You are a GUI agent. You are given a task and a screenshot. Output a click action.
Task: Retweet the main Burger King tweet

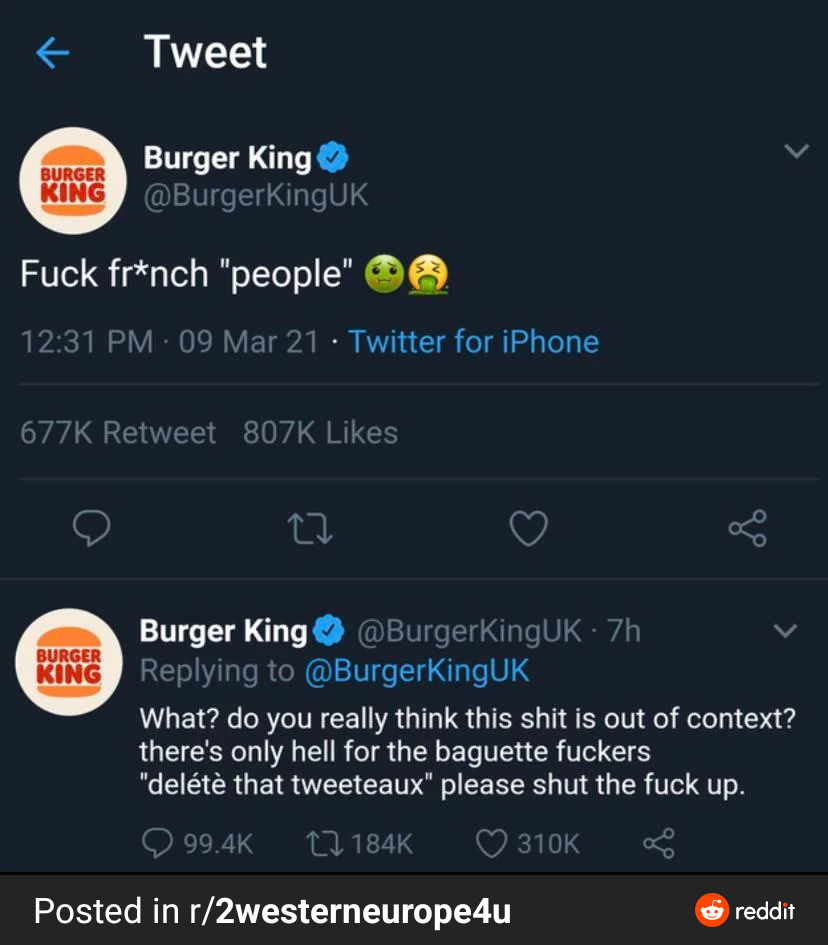point(311,528)
